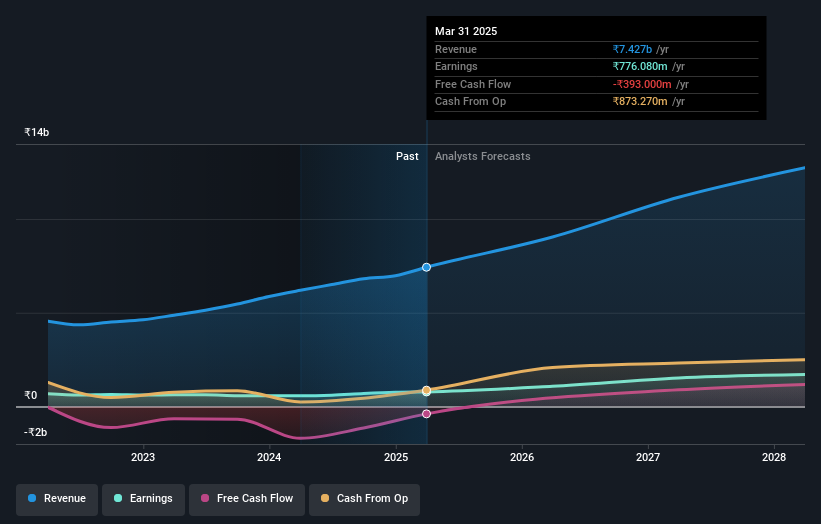821x524 pixels.
Task: Toggle the Cash From Op legend button
Action: 364,498
